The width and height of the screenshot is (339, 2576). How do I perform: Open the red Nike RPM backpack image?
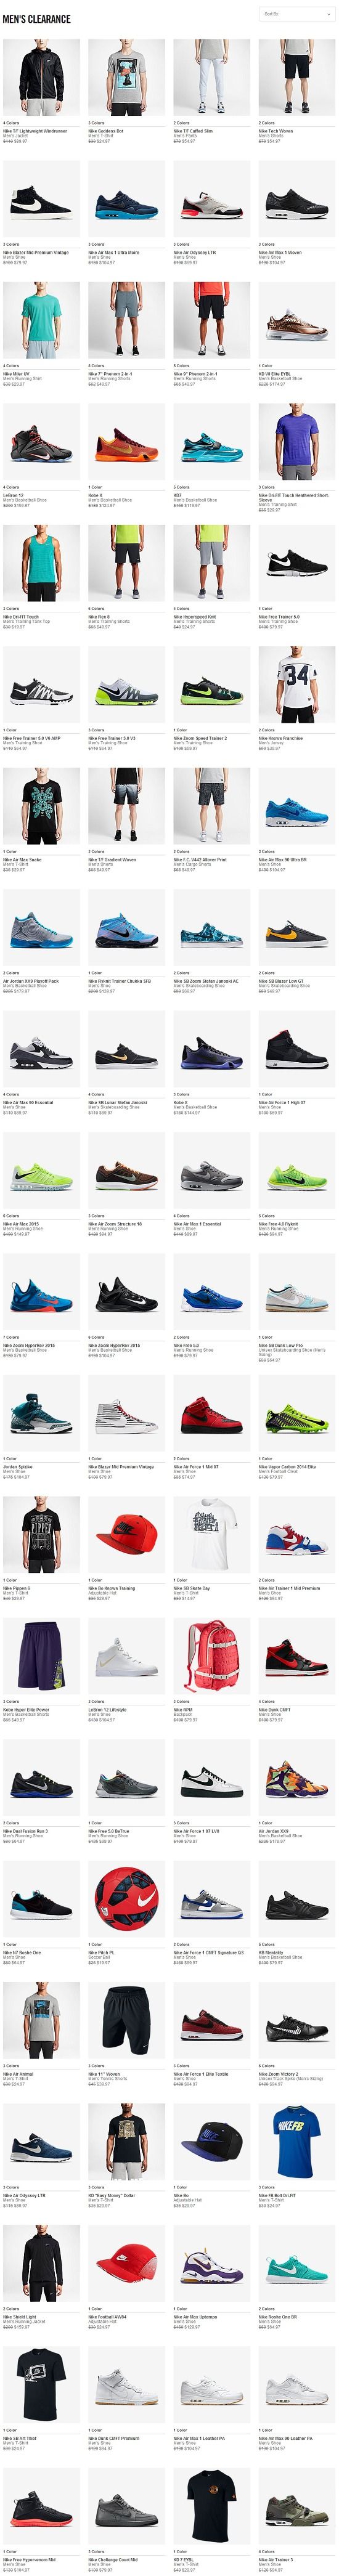(x=212, y=1657)
